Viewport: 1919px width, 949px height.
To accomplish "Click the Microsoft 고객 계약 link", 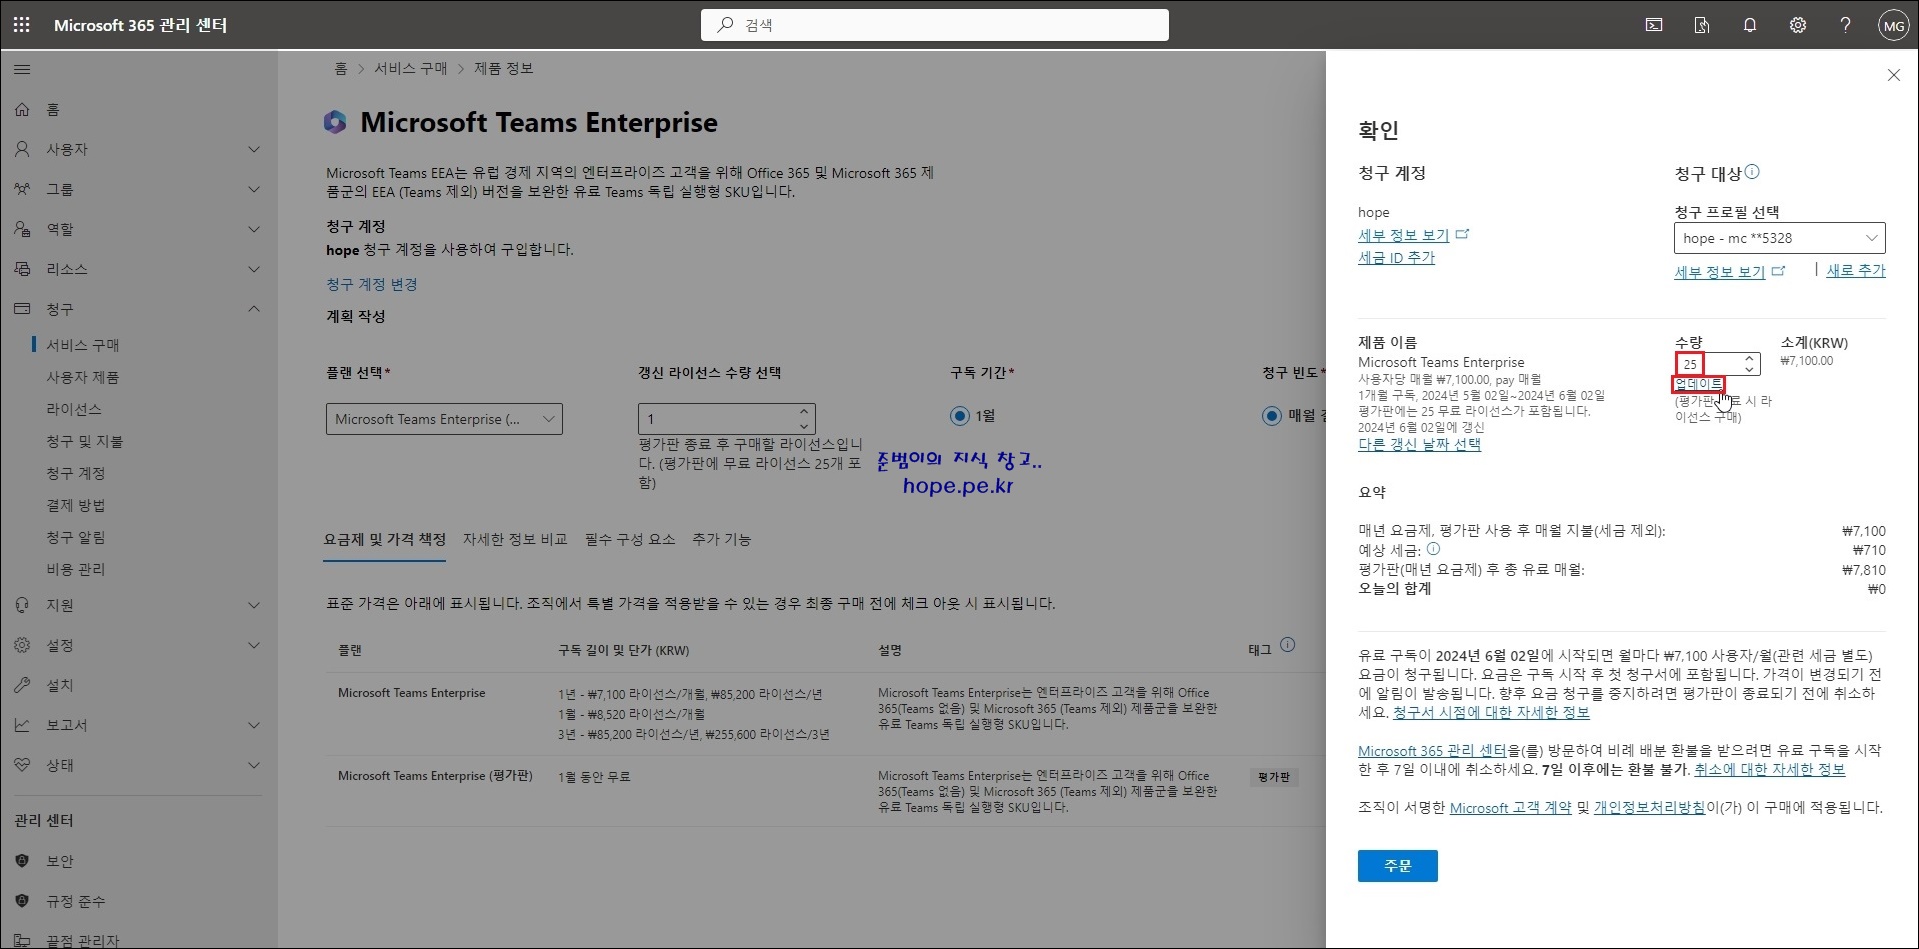I will coord(1510,808).
